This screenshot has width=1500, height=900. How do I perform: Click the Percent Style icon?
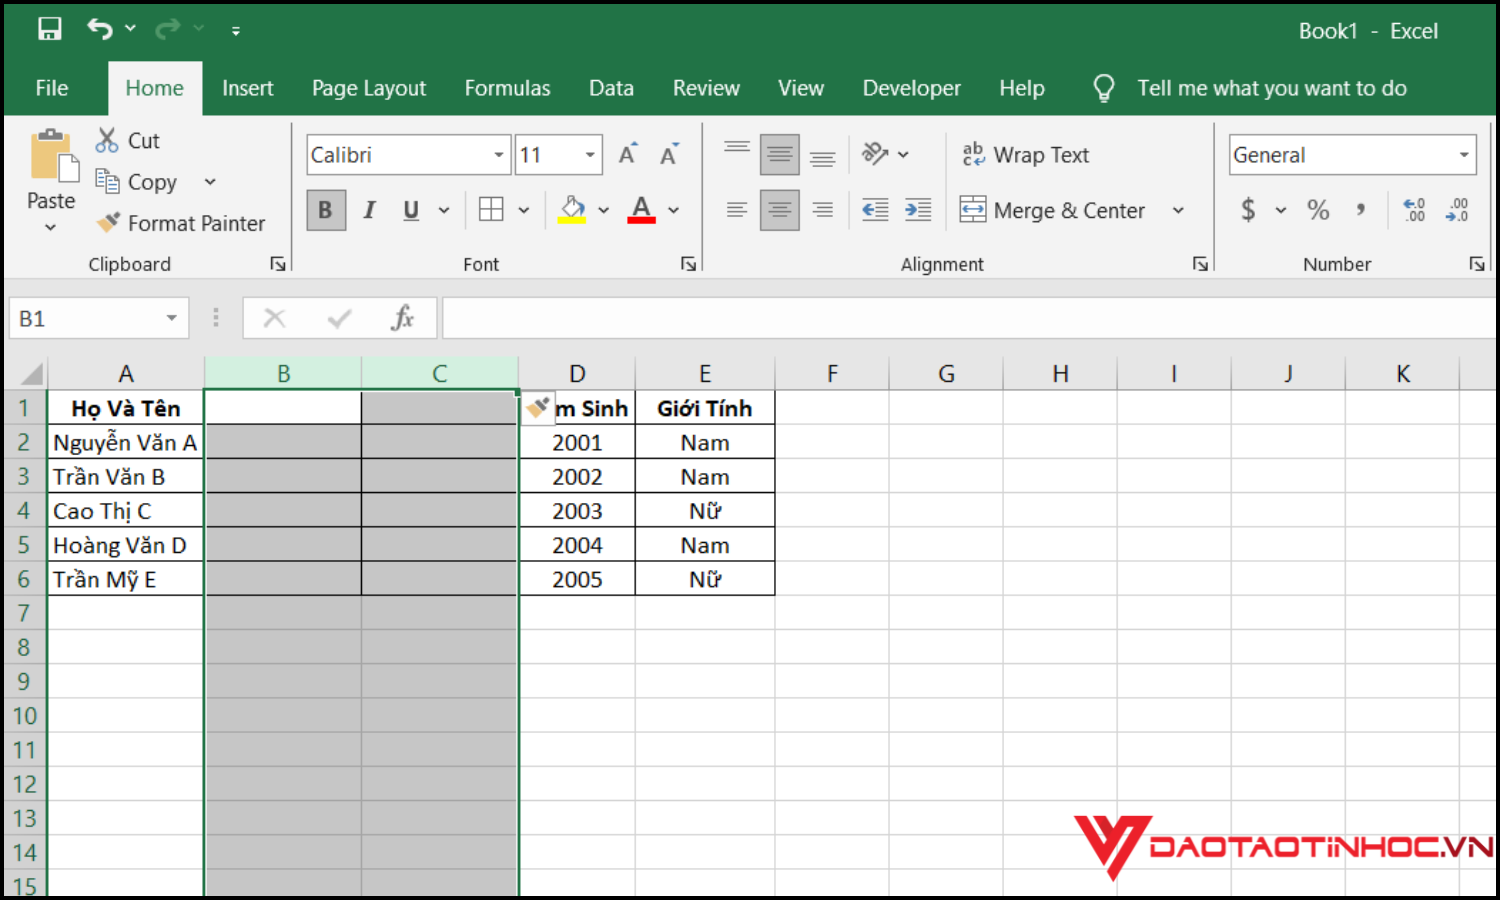pos(1318,210)
